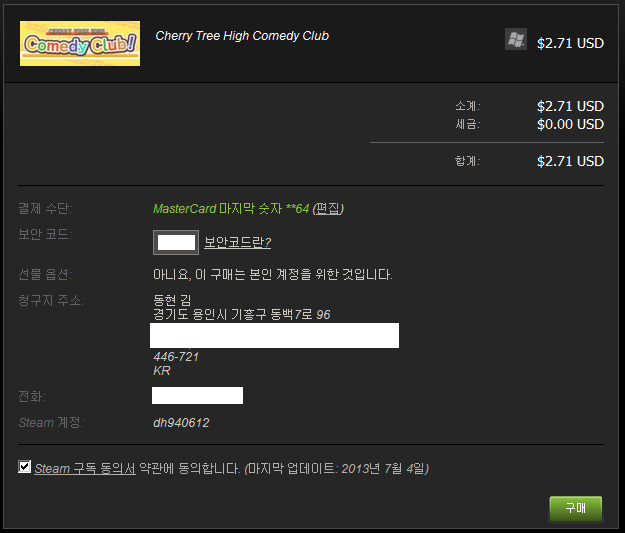This screenshot has width=625, height=533.
Task: Click the green 구매 button
Action: pos(576,508)
